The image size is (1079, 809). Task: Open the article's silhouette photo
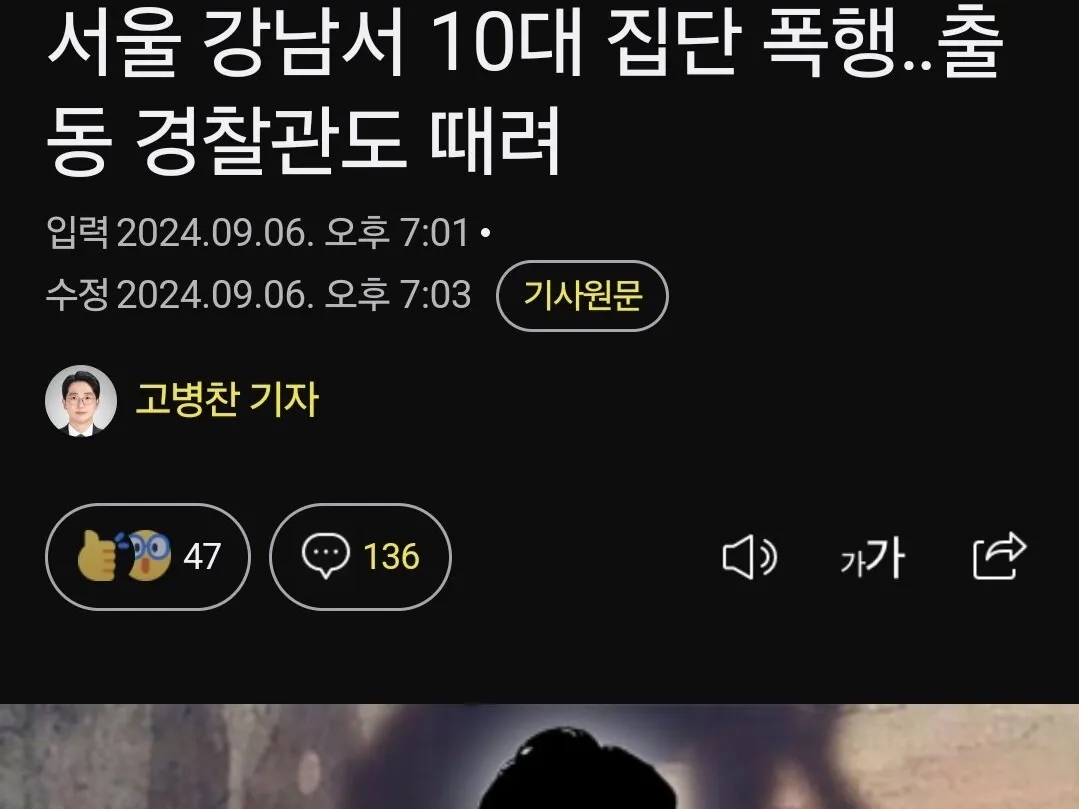coord(540,756)
